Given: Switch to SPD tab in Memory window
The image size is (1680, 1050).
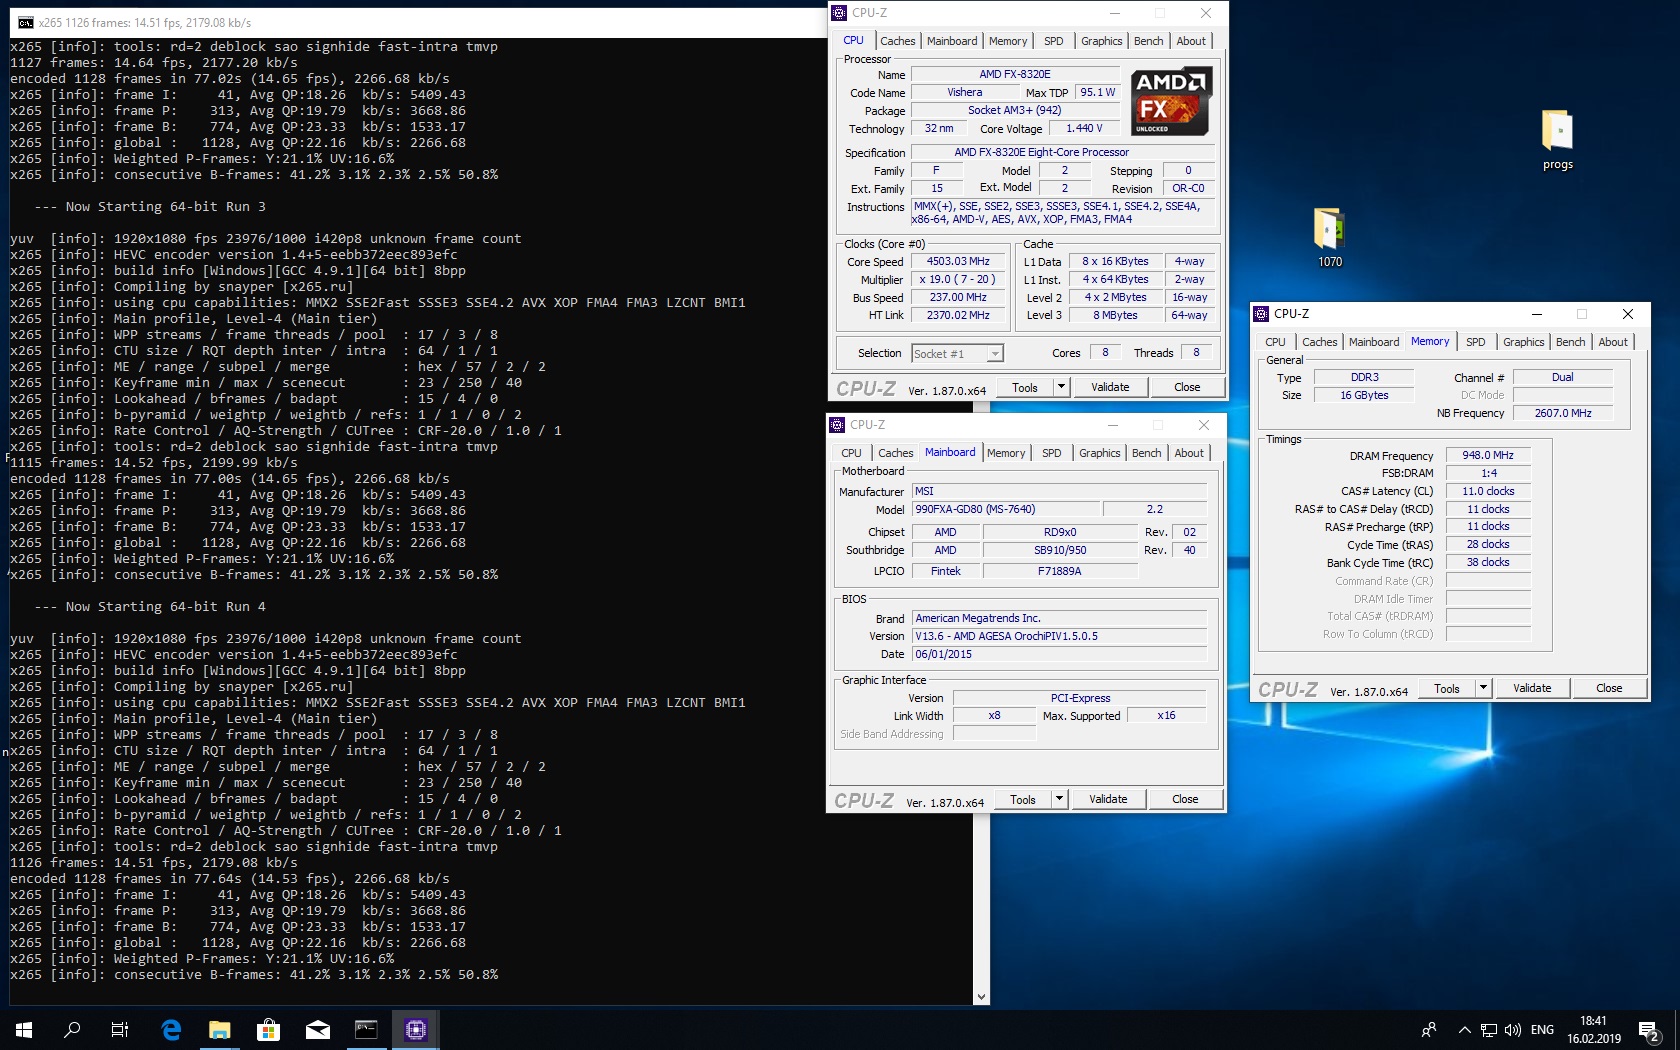Looking at the screenshot, I should (x=1475, y=342).
